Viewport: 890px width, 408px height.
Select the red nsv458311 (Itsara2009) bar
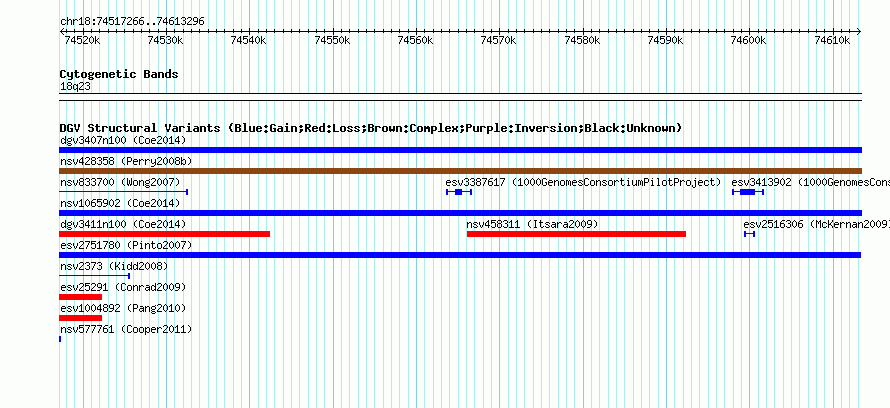[x=576, y=234]
